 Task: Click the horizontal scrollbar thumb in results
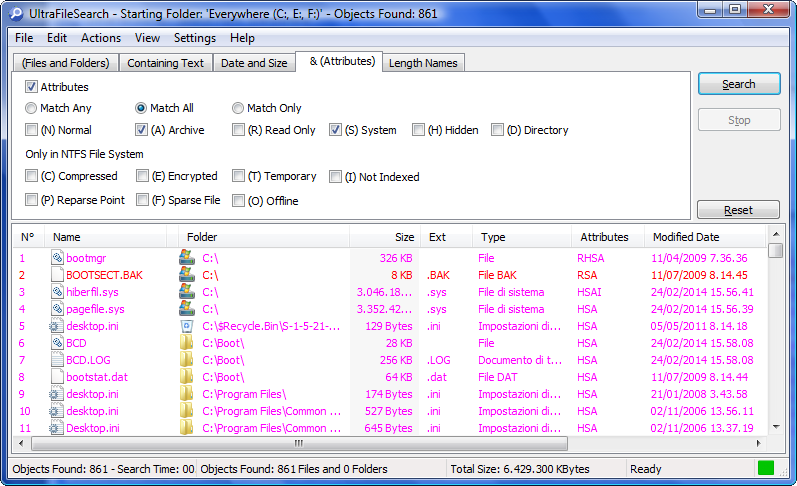tap(299, 443)
